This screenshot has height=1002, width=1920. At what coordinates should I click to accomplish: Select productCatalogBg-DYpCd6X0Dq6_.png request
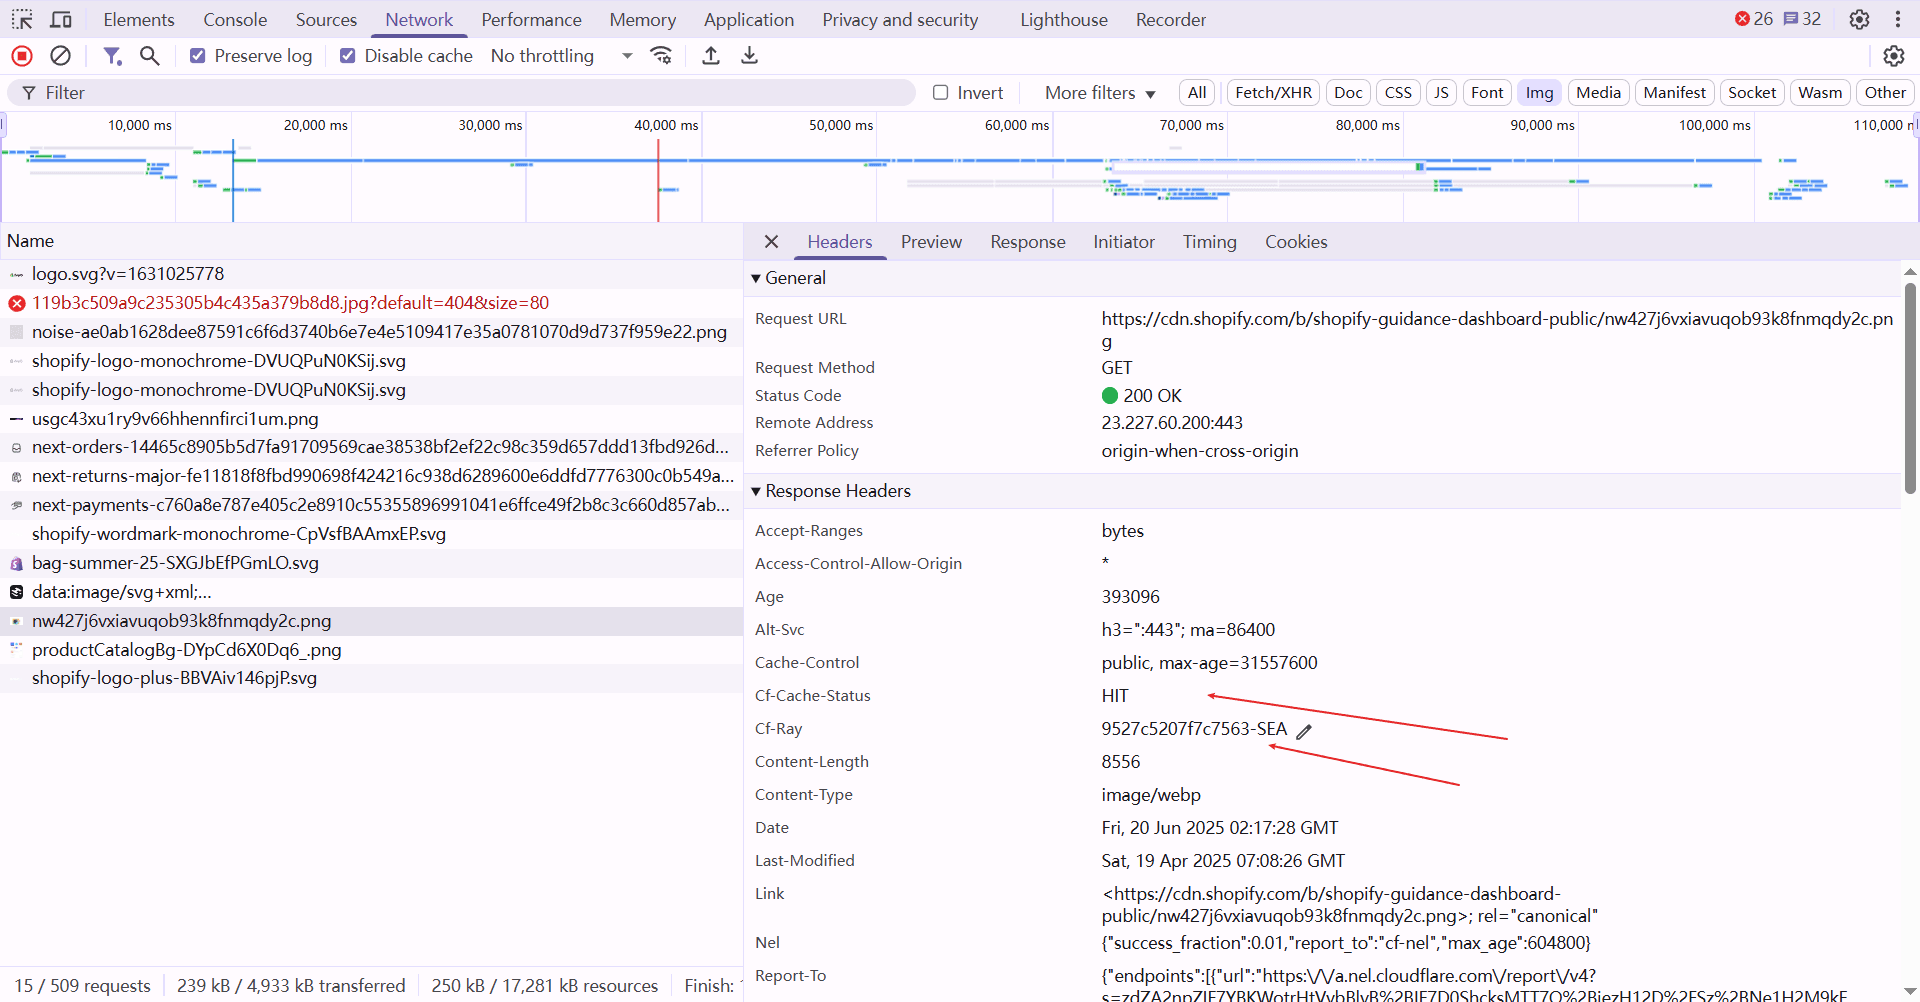tap(186, 650)
